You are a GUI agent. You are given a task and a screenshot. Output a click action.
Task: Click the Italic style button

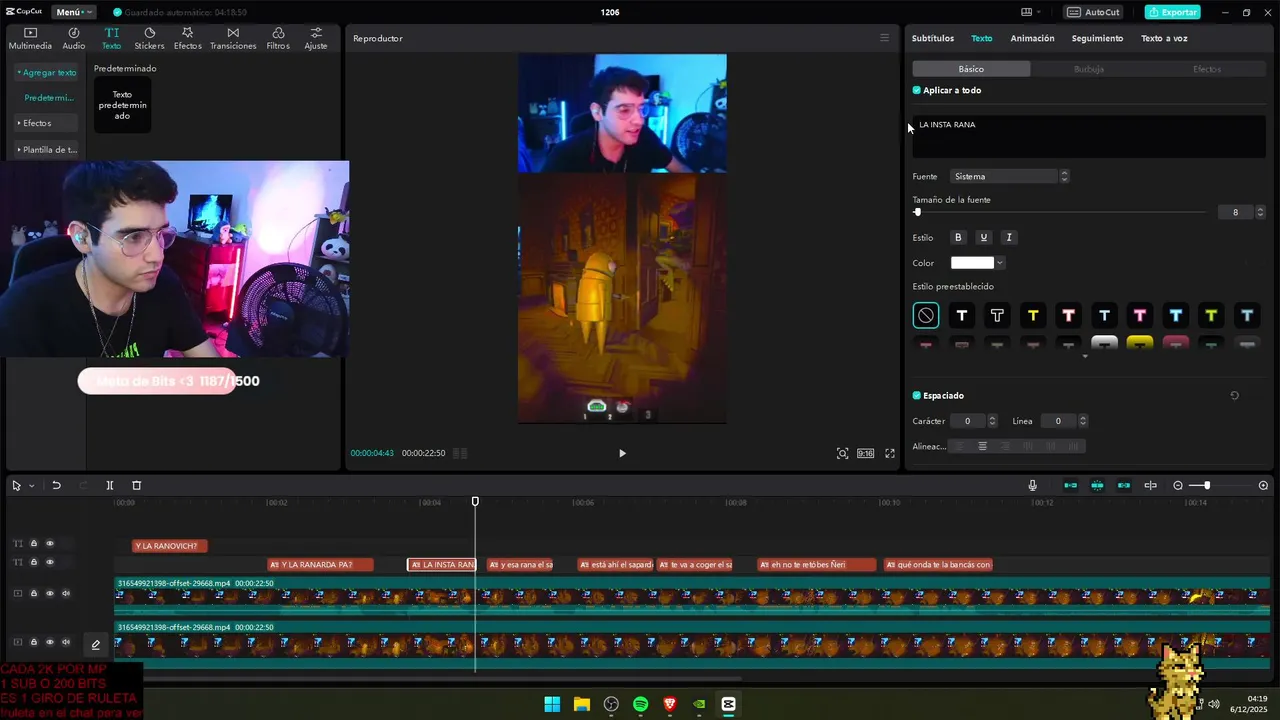click(x=1009, y=237)
